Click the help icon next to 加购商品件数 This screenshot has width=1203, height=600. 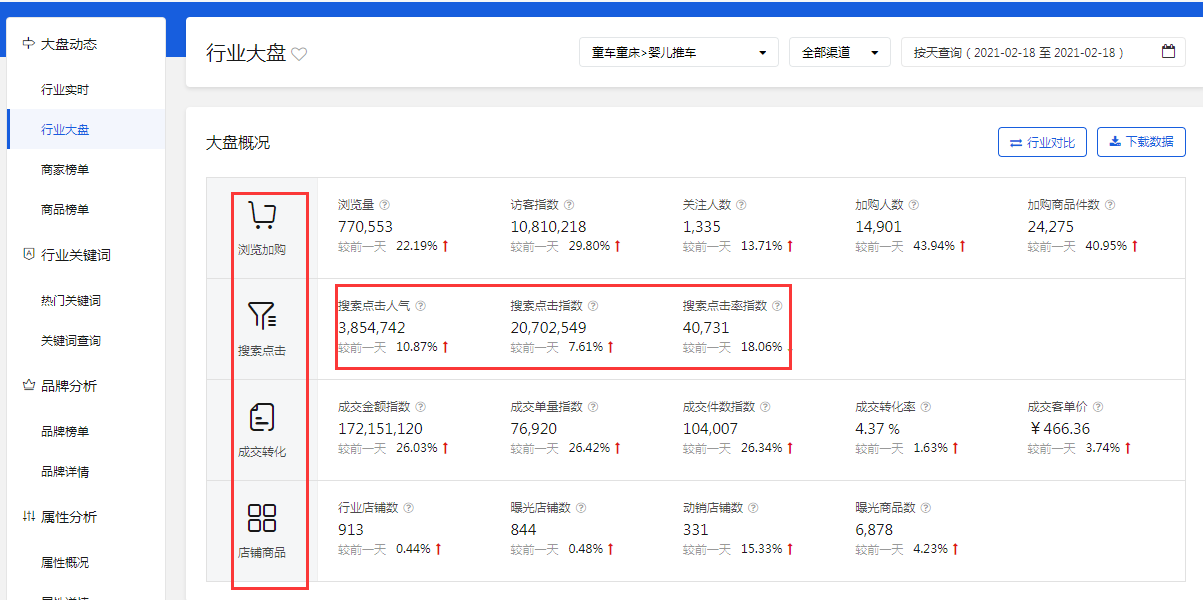(x=1111, y=205)
